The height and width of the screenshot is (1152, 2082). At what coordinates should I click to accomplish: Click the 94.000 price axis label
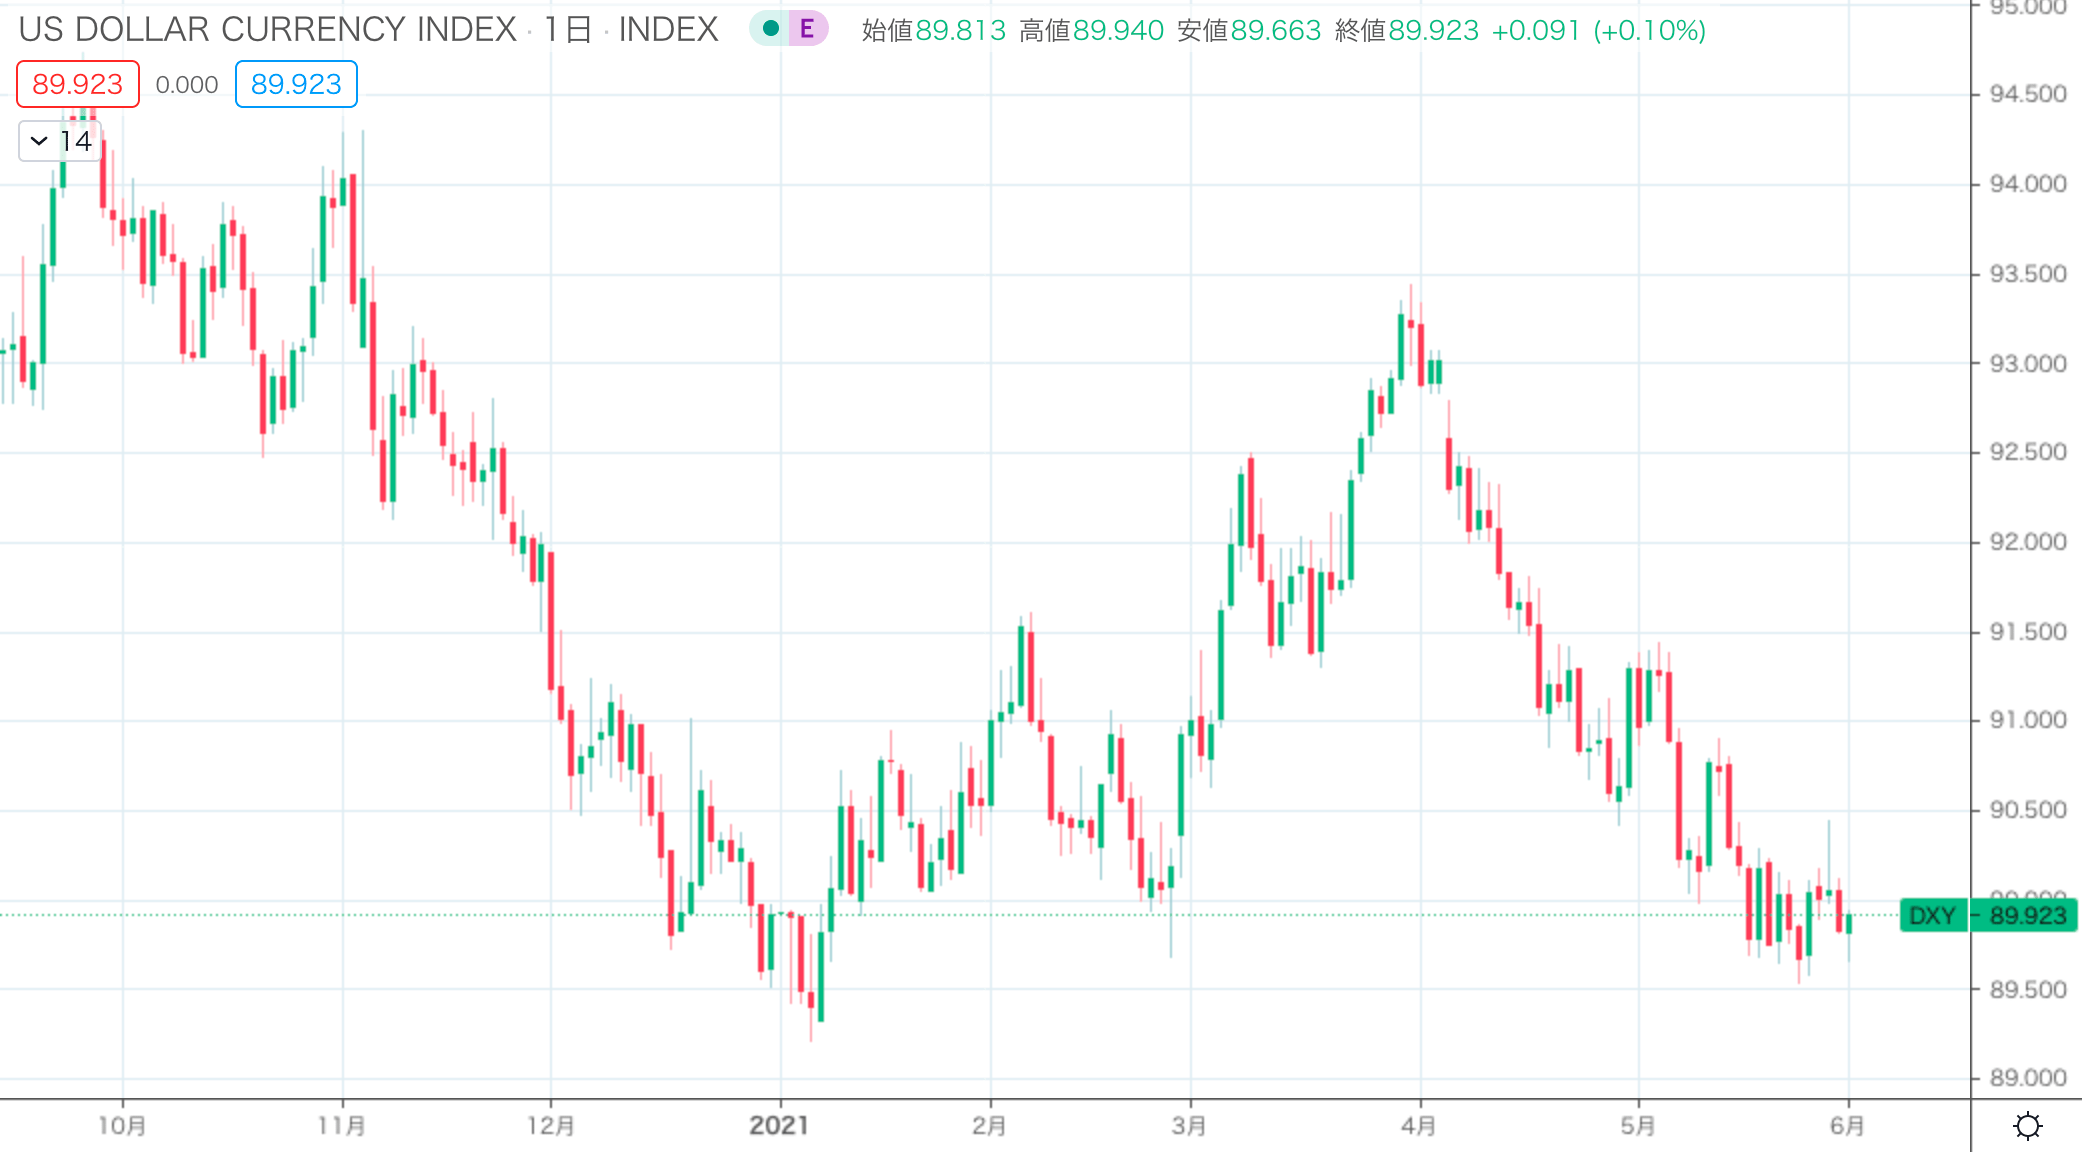tap(2028, 184)
